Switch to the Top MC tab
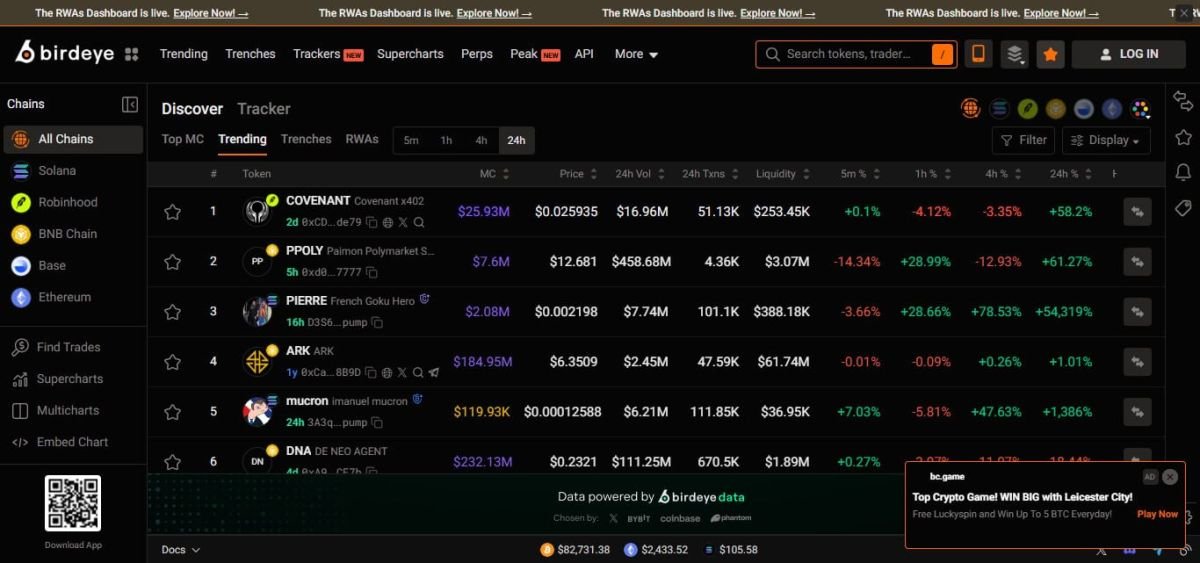The image size is (1200, 563). point(183,140)
